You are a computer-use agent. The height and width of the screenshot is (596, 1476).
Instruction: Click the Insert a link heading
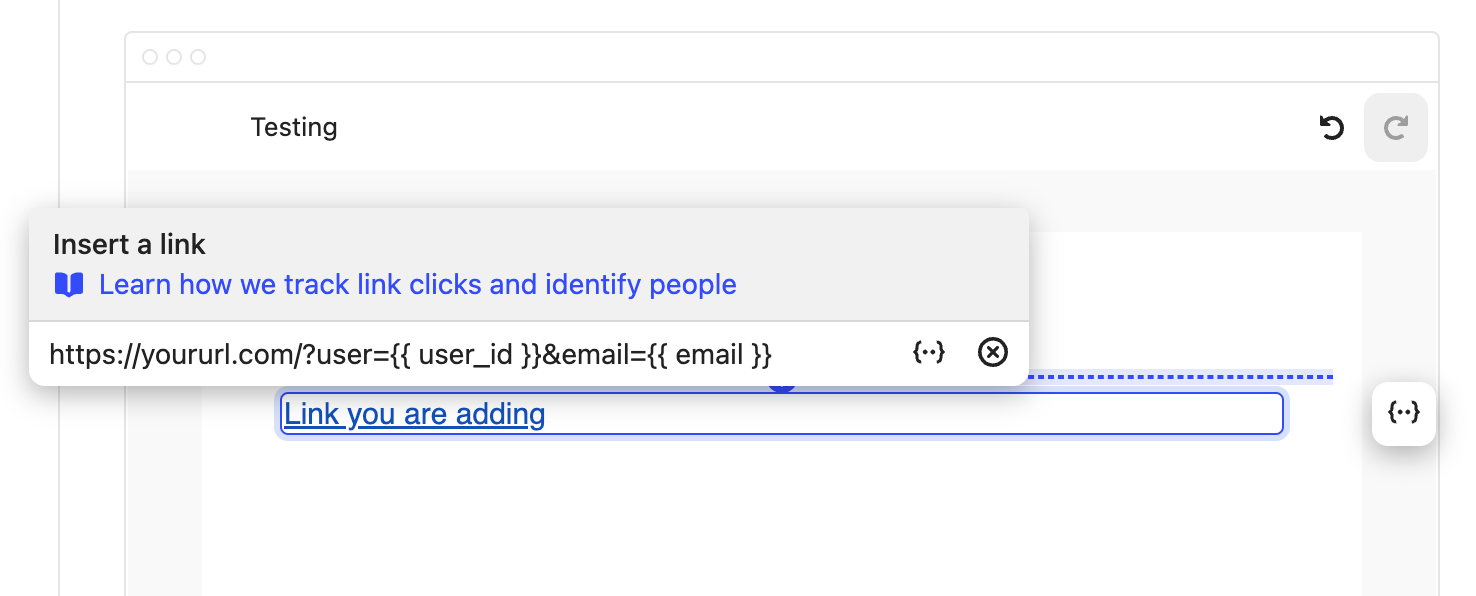[x=129, y=244]
